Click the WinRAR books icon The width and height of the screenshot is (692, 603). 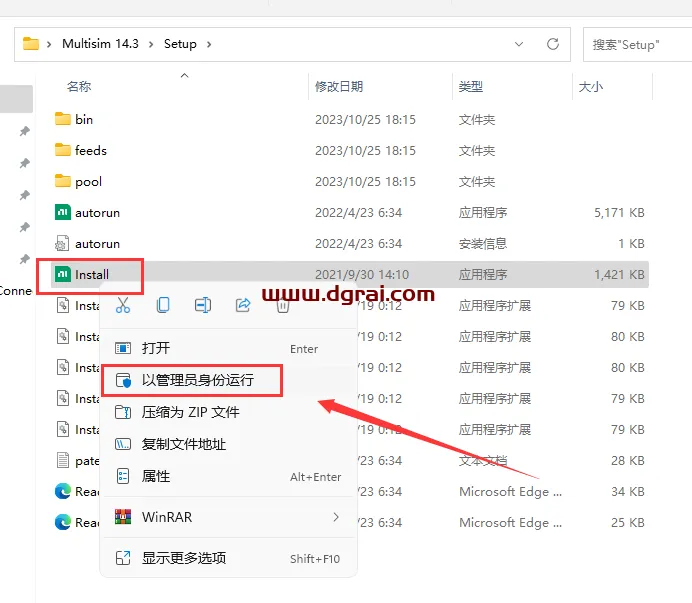(123, 517)
